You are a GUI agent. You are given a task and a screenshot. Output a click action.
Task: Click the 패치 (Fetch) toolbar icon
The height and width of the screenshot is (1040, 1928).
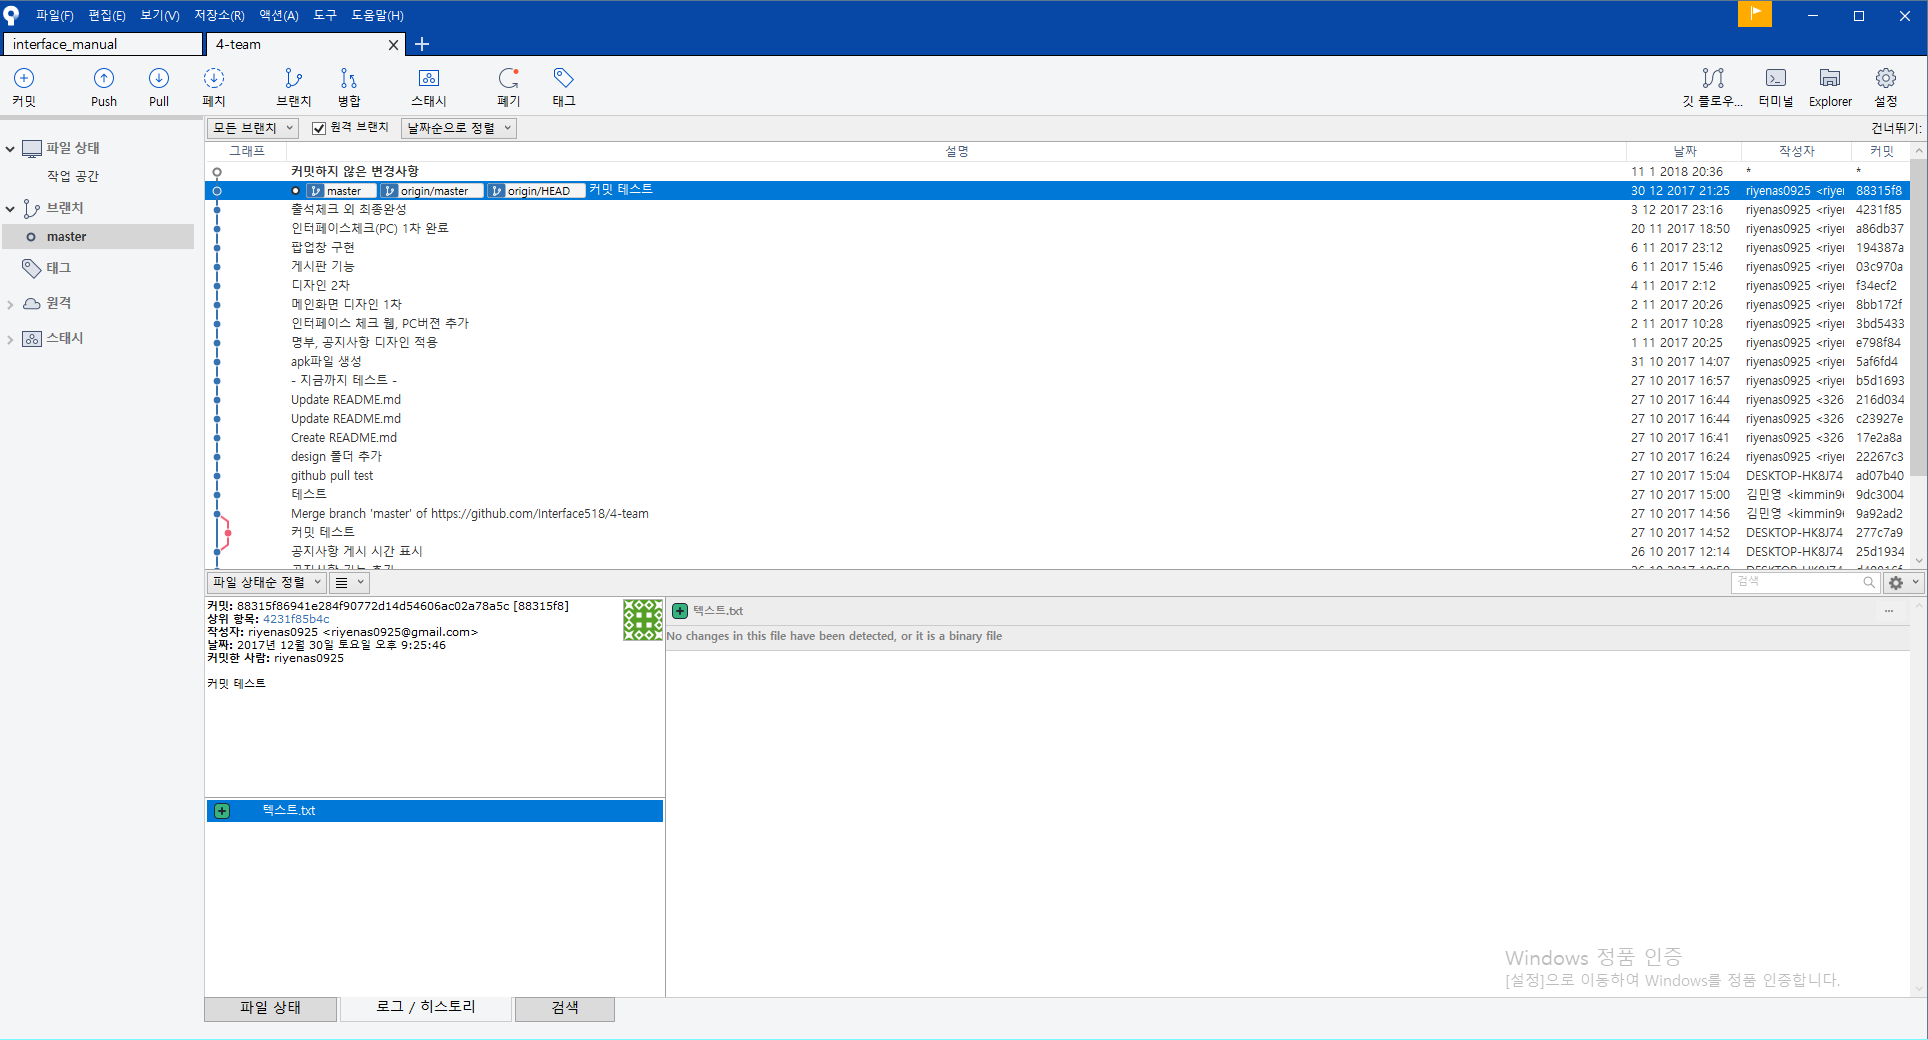[x=214, y=87]
